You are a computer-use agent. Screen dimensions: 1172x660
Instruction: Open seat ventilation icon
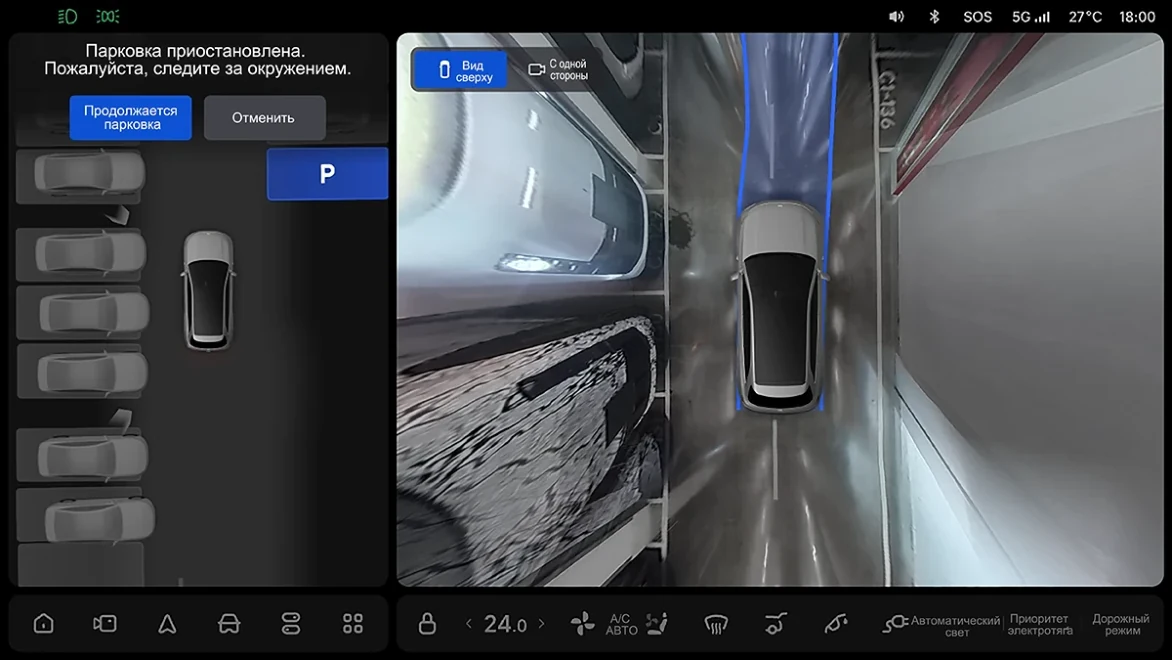[x=656, y=623]
